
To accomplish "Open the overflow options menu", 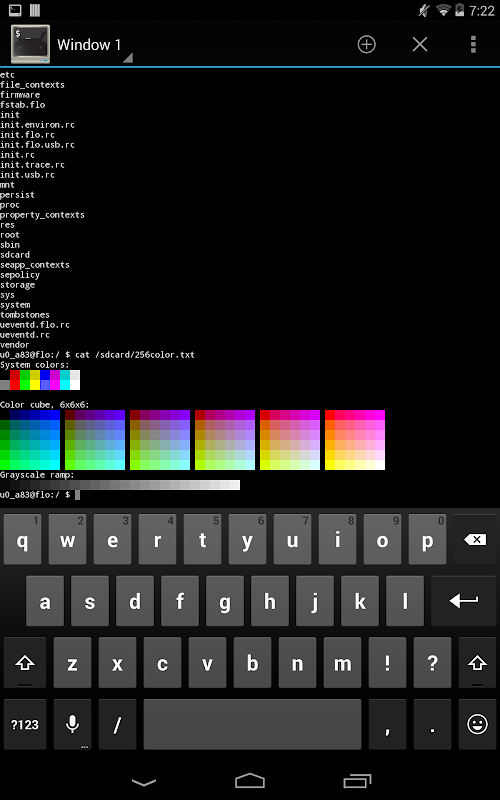I will click(473, 45).
